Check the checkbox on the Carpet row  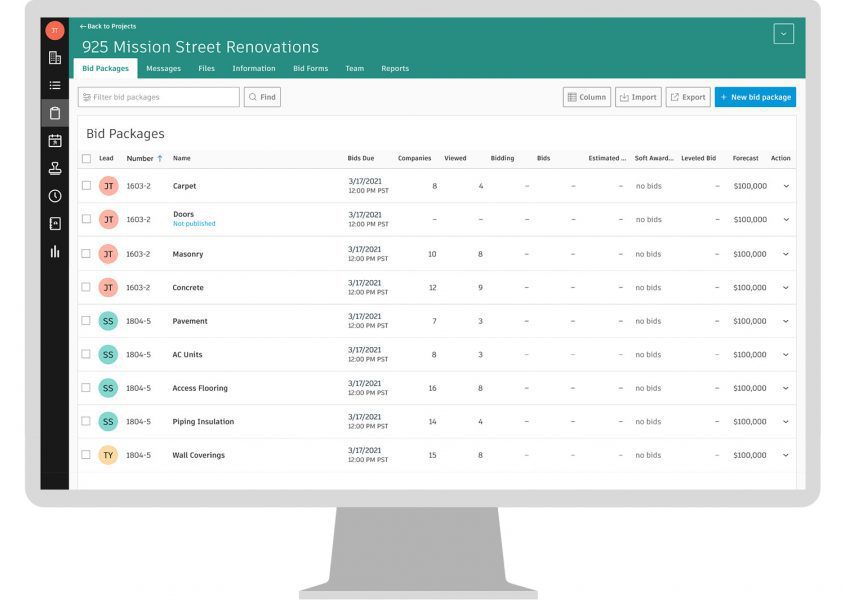tap(86, 185)
